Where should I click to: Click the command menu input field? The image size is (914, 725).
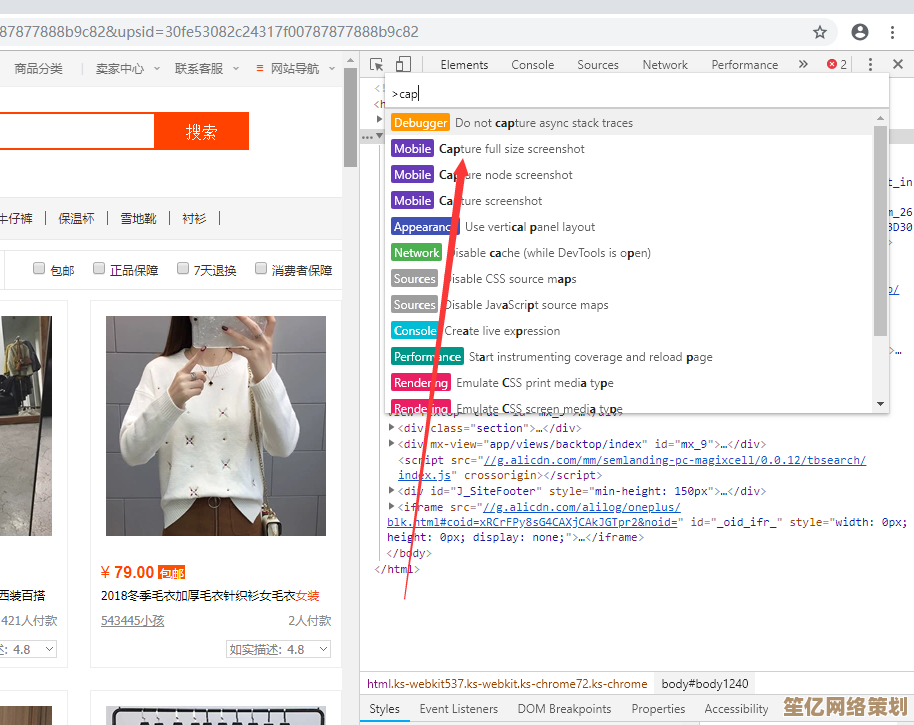point(637,93)
